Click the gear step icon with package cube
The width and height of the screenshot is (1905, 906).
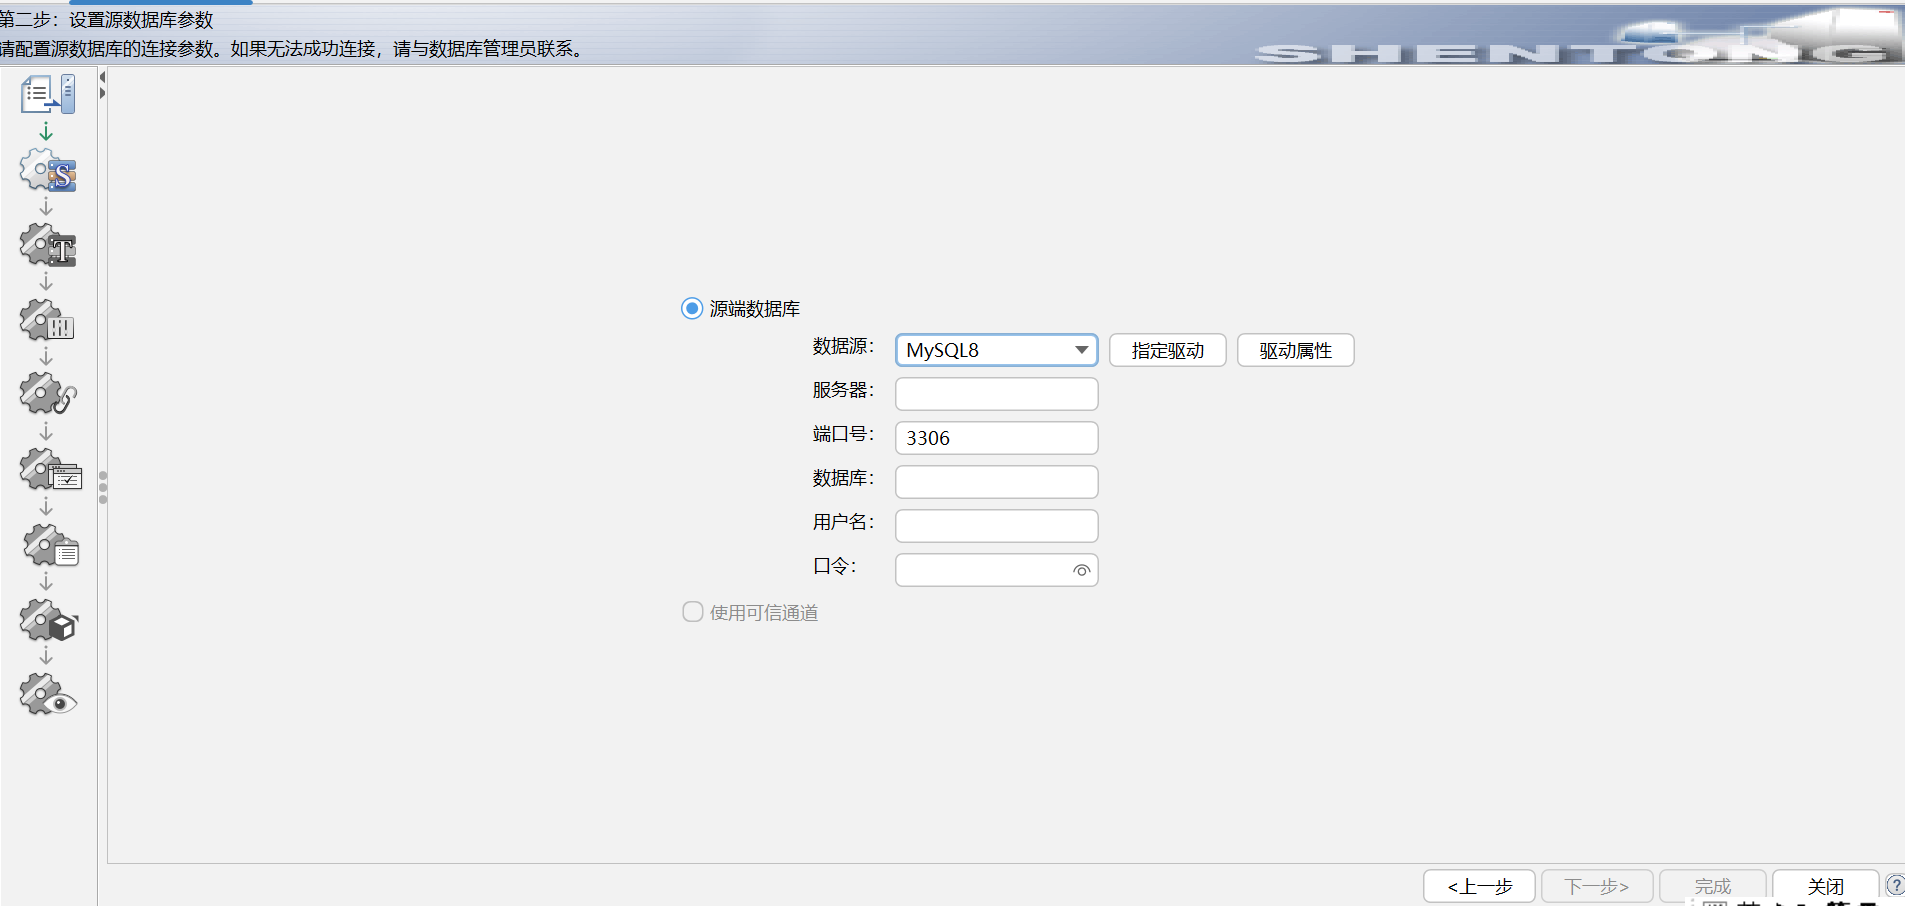pyautogui.click(x=48, y=621)
